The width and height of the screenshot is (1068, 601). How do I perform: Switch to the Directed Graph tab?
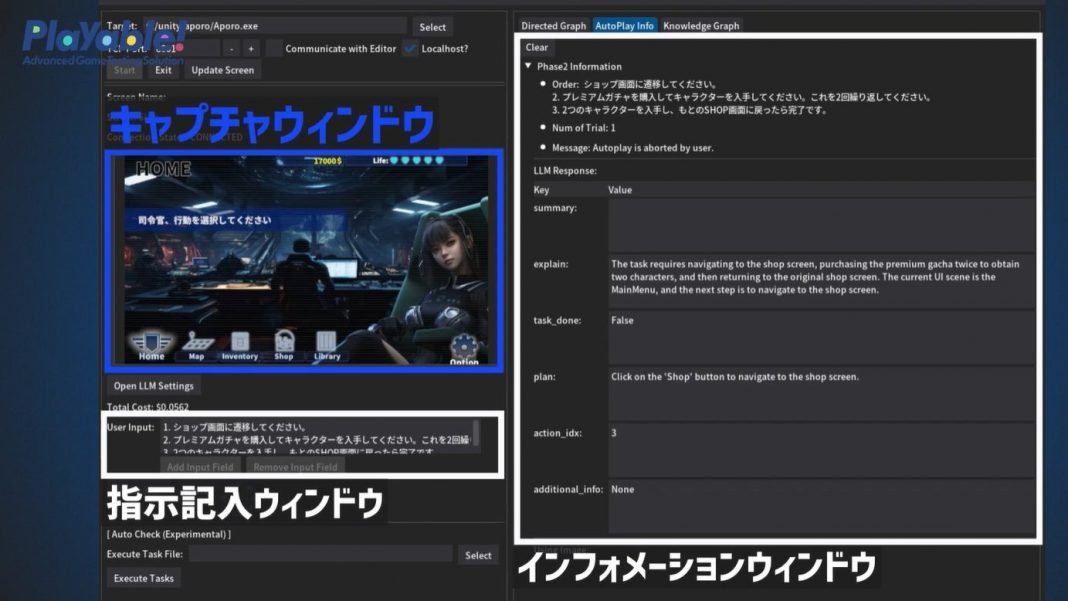coord(552,25)
